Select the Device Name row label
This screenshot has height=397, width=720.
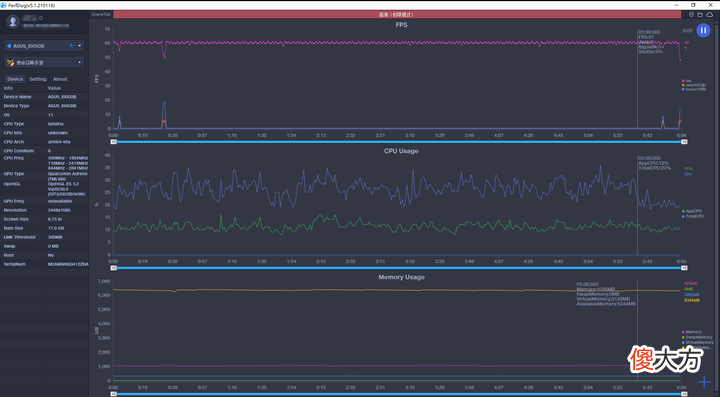click(x=17, y=97)
